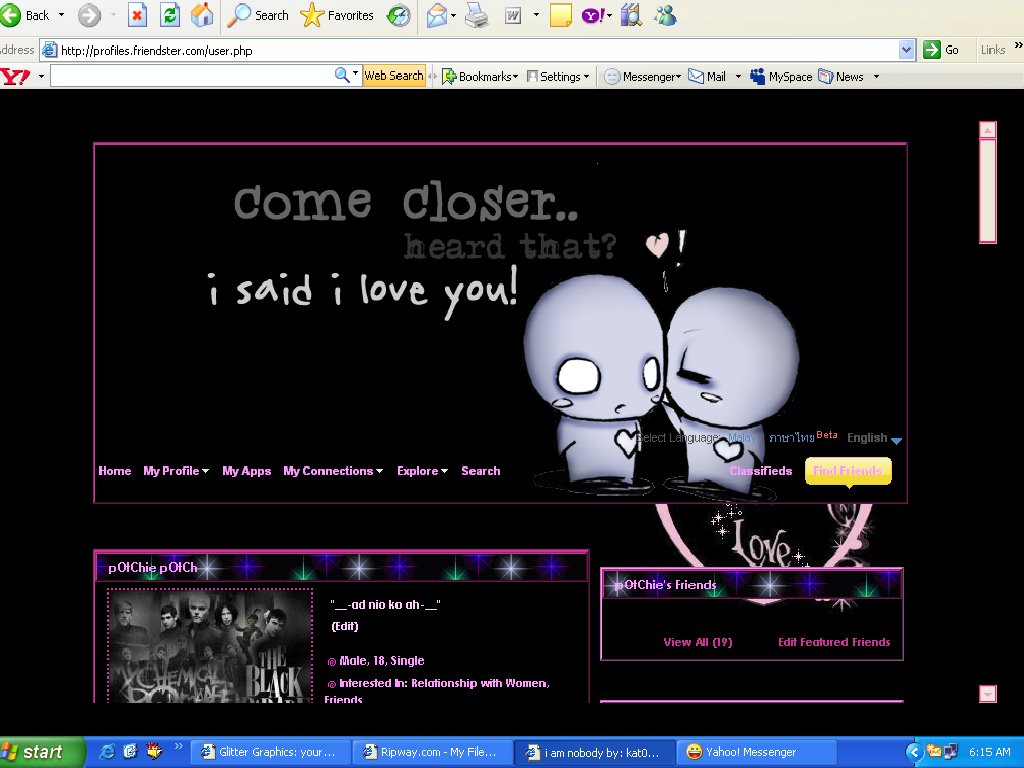Open Windows Messenger people icon
The width and height of the screenshot is (1024, 768).
(665, 15)
